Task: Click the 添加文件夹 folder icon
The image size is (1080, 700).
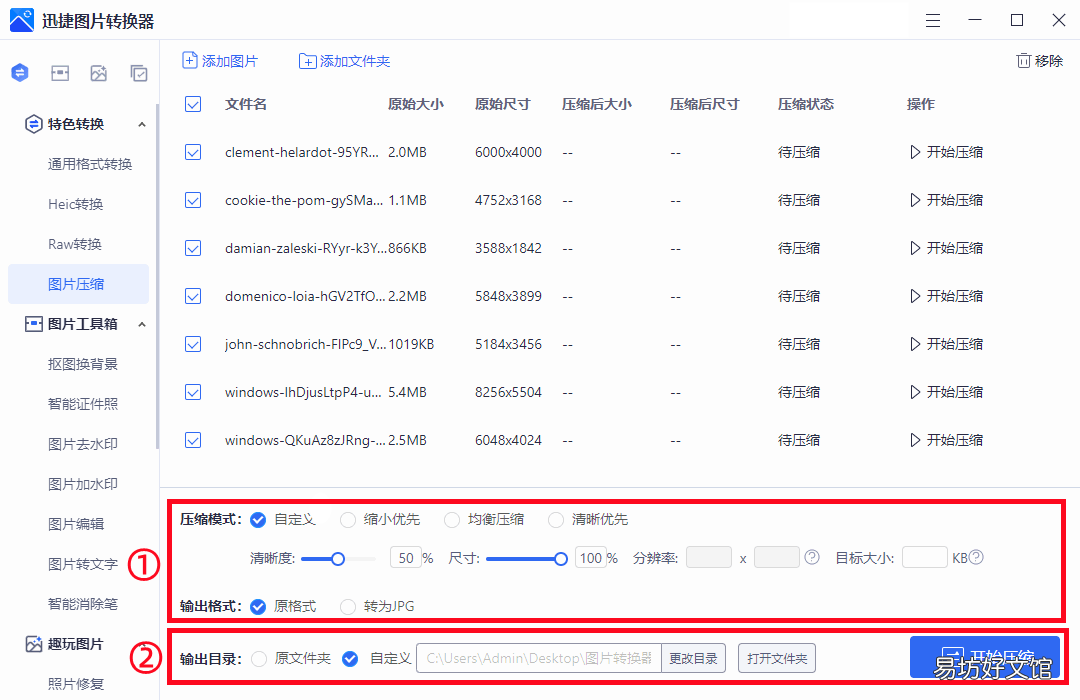Action: click(307, 61)
